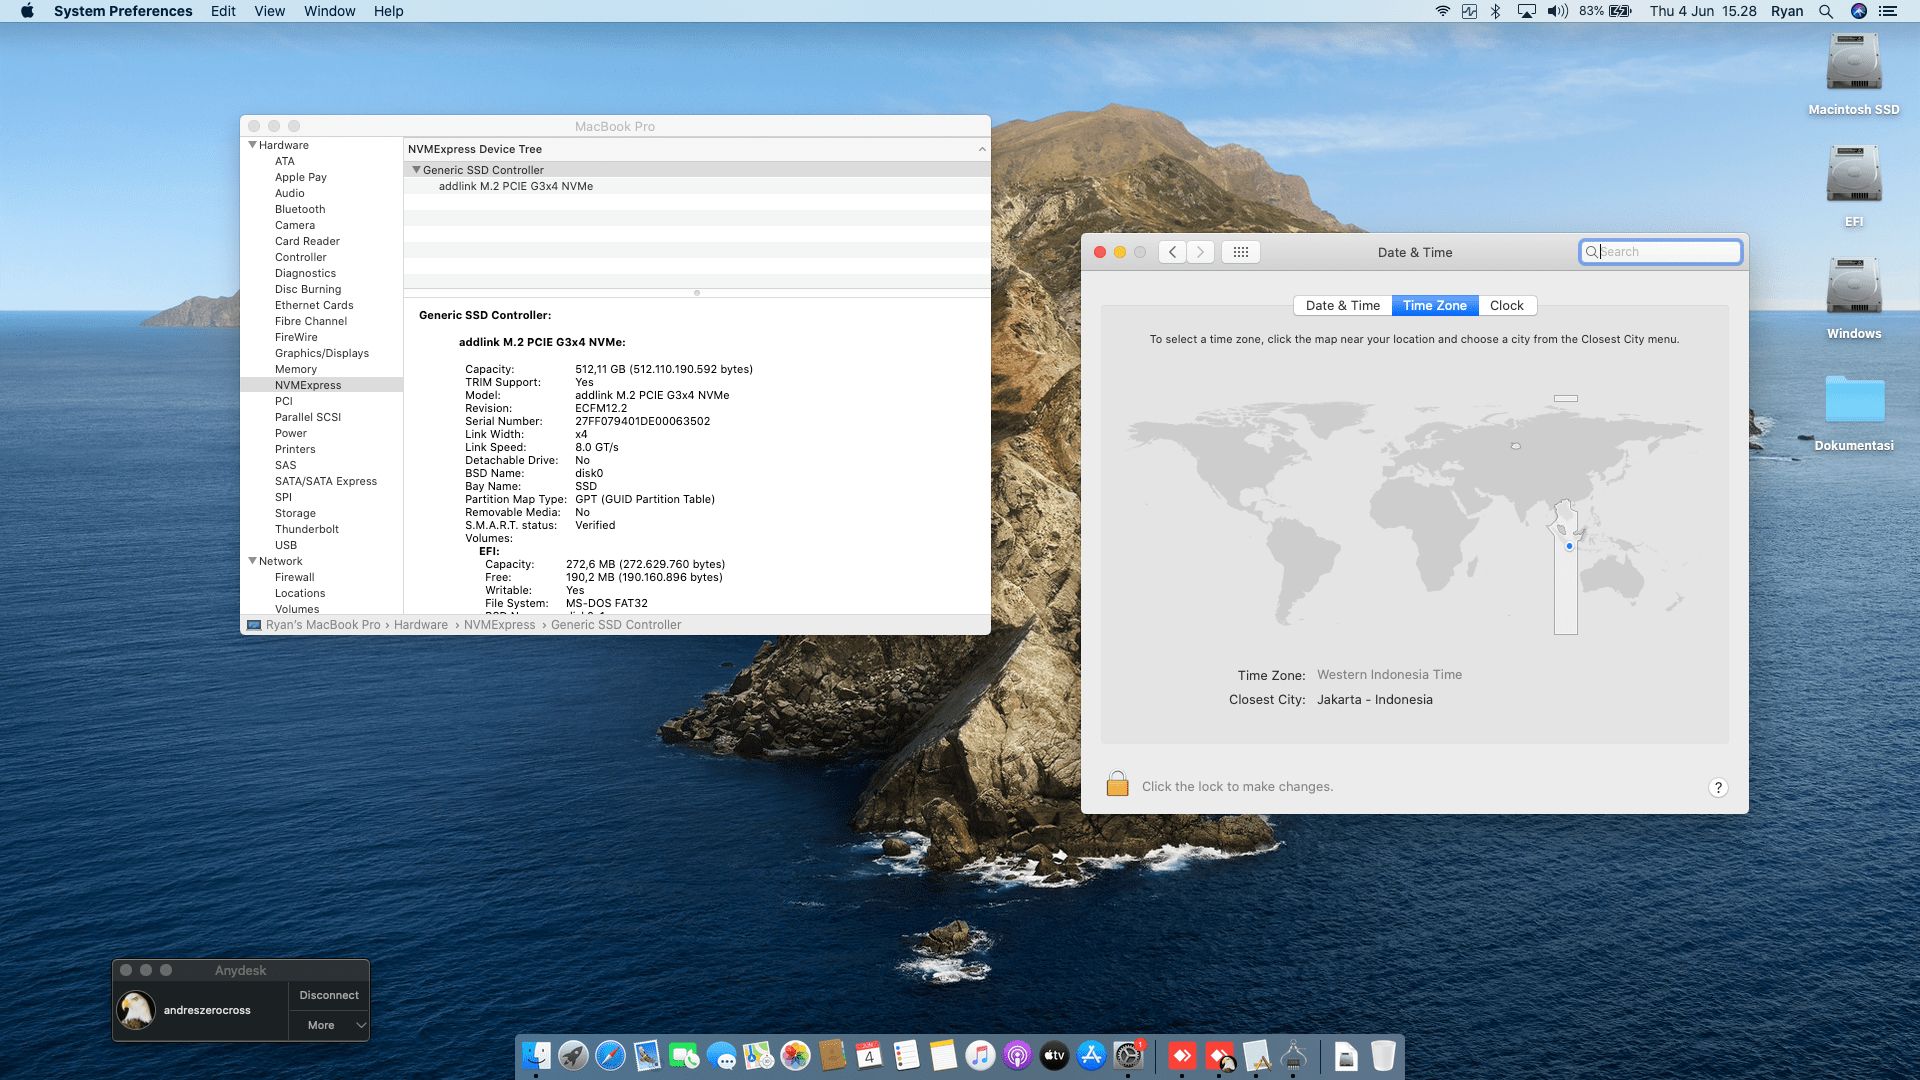1920x1080 pixels.
Task: Open the Dokumentasi folder on desktop
Action: (x=1853, y=399)
